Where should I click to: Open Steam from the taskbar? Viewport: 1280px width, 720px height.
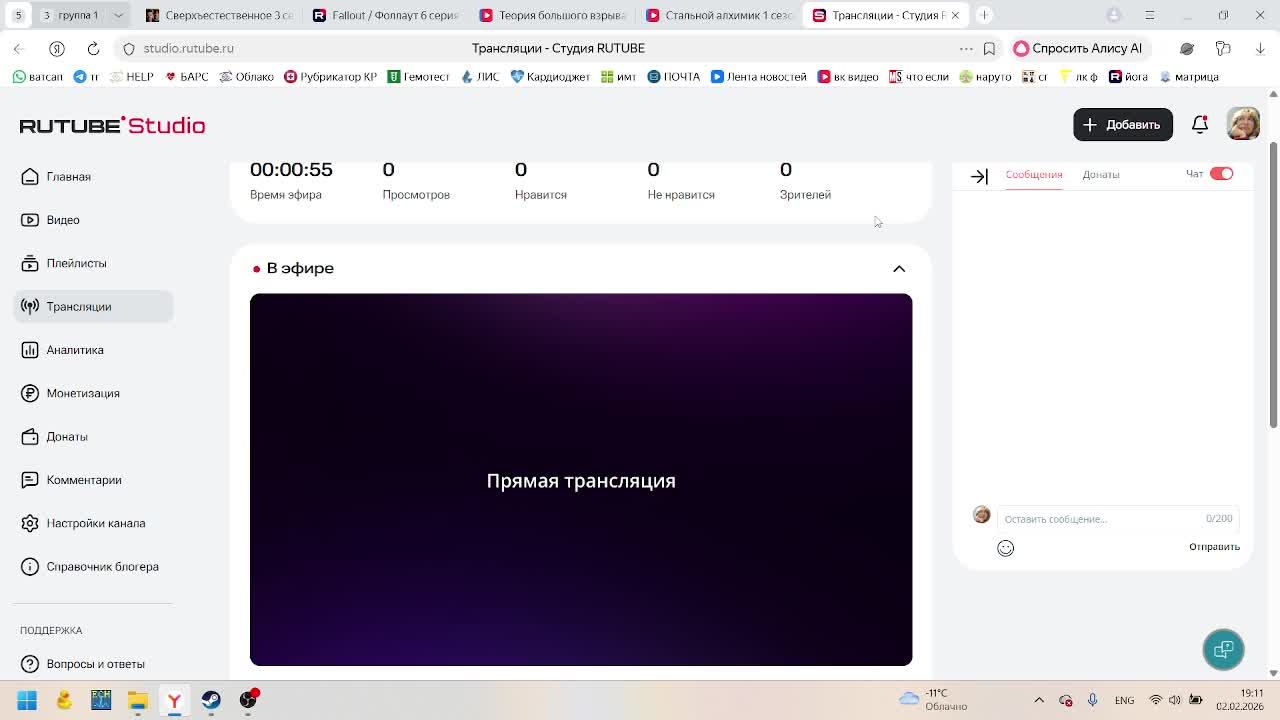[211, 700]
